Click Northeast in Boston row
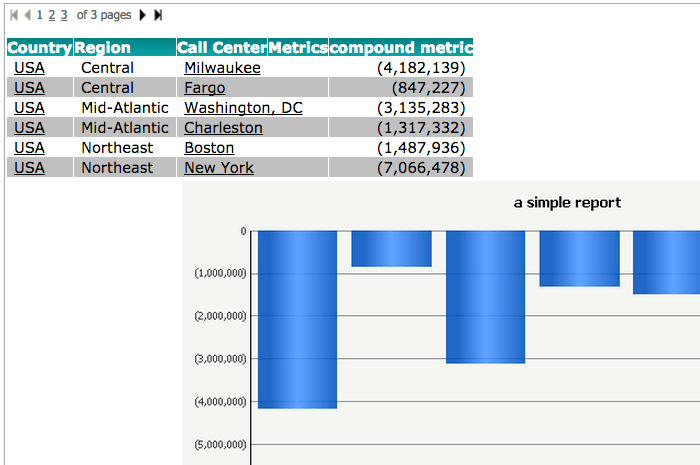Viewport: 700px width, 465px height. tap(117, 148)
